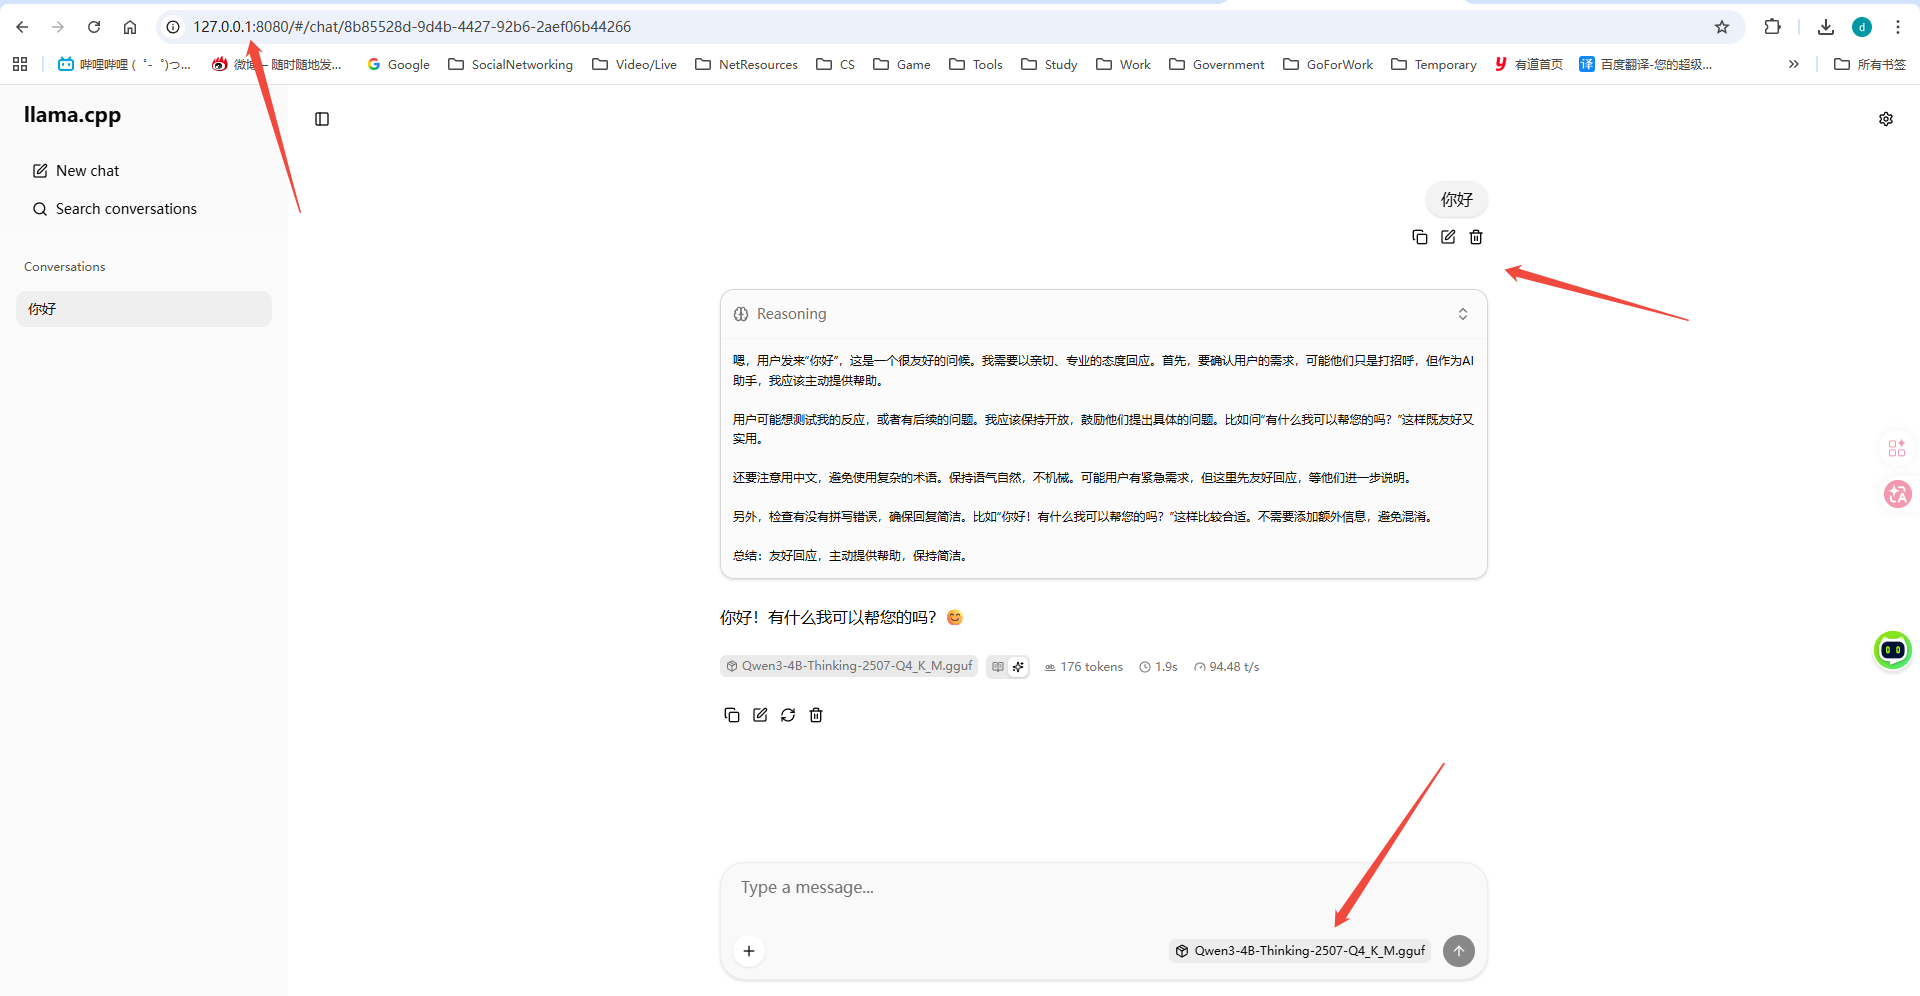This screenshot has width=1920, height=996.
Task: Select the 你好 conversation in sidebar
Action: 144,309
